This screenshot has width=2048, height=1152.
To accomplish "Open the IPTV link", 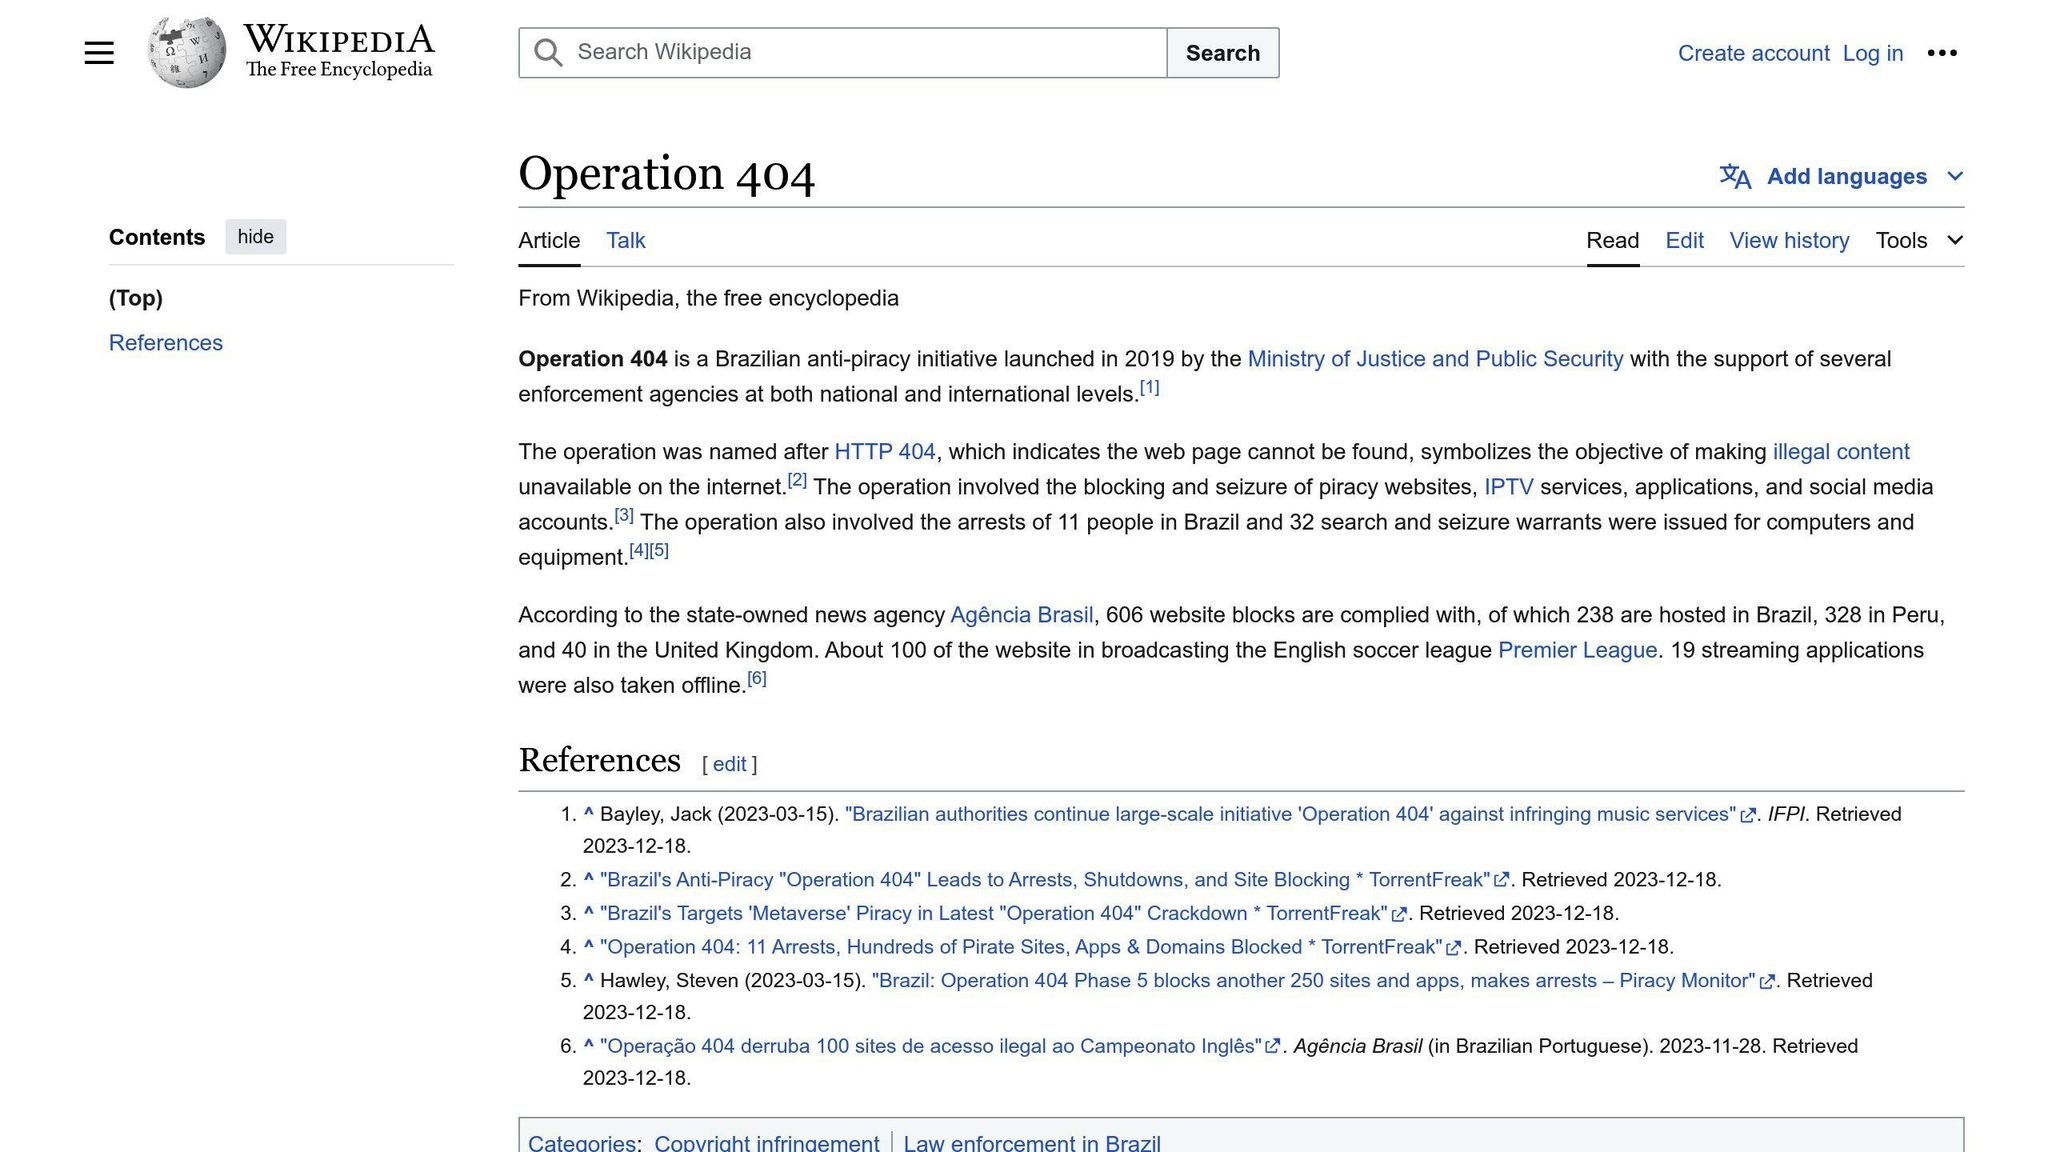I will pyautogui.click(x=1508, y=487).
